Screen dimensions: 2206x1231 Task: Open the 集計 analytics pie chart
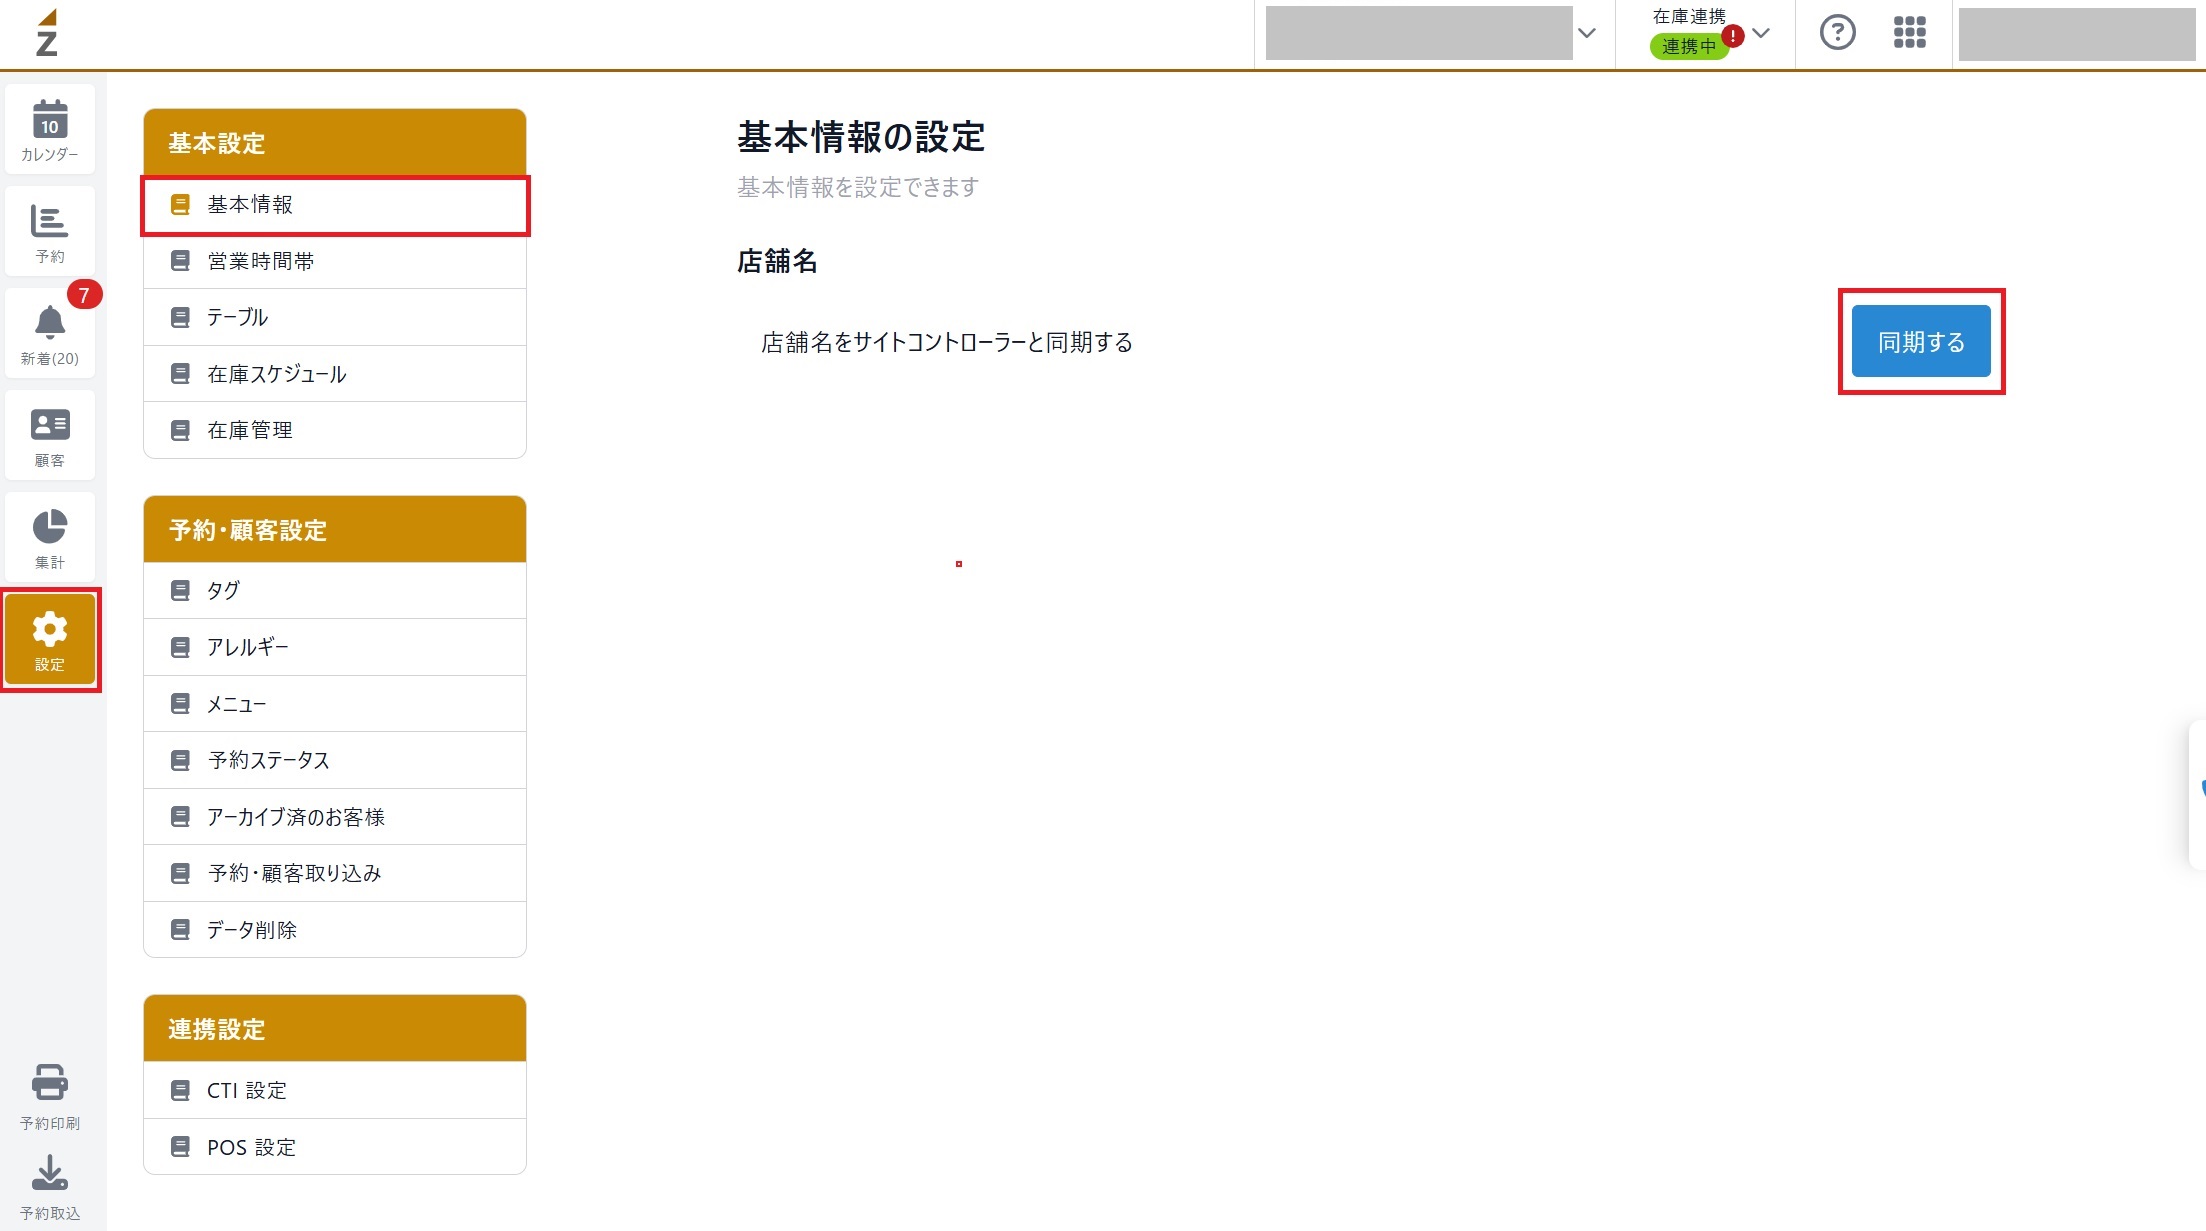coord(50,538)
